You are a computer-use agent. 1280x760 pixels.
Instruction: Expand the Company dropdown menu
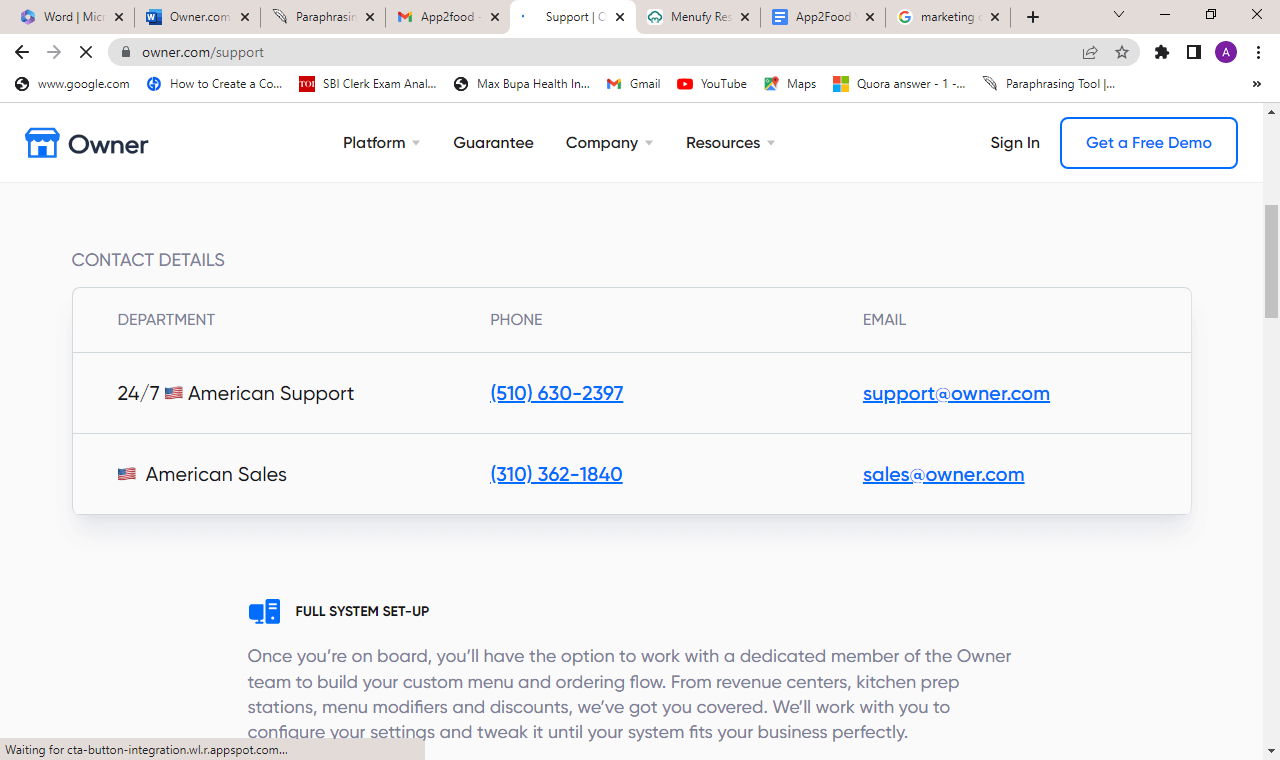pos(609,143)
